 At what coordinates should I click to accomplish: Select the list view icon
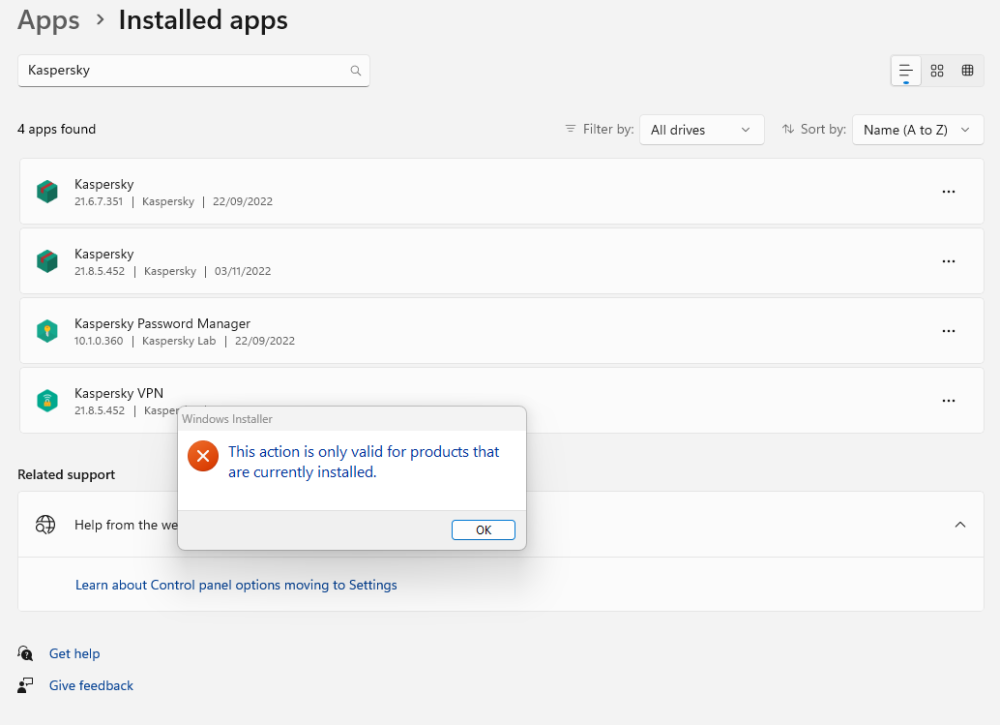pos(906,70)
